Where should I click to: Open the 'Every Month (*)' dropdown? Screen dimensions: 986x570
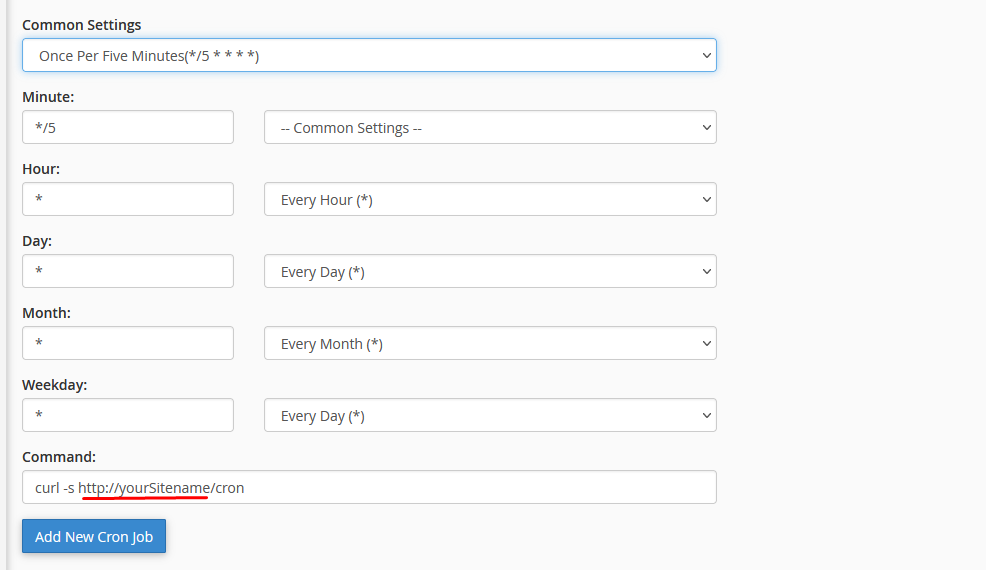pyautogui.click(x=489, y=344)
